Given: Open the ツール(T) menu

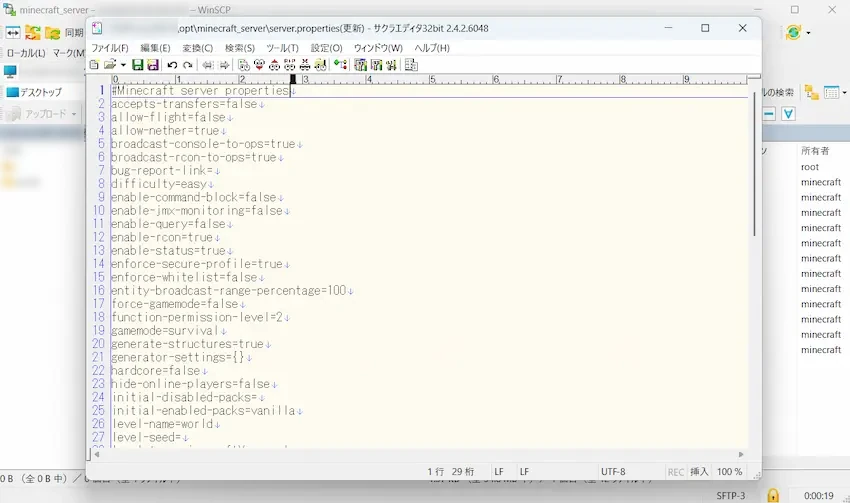Looking at the screenshot, I should click(282, 48).
